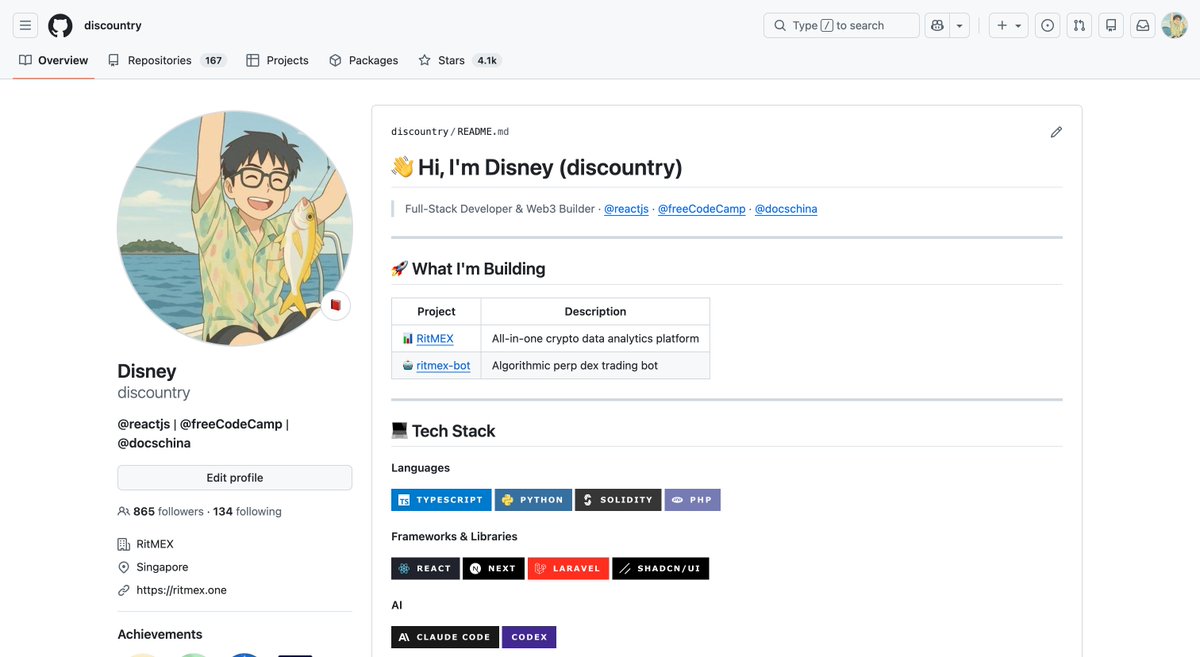Viewport: 1200px width, 657px height.
Task: Open Pull requests icon in header
Action: [x=1079, y=25]
